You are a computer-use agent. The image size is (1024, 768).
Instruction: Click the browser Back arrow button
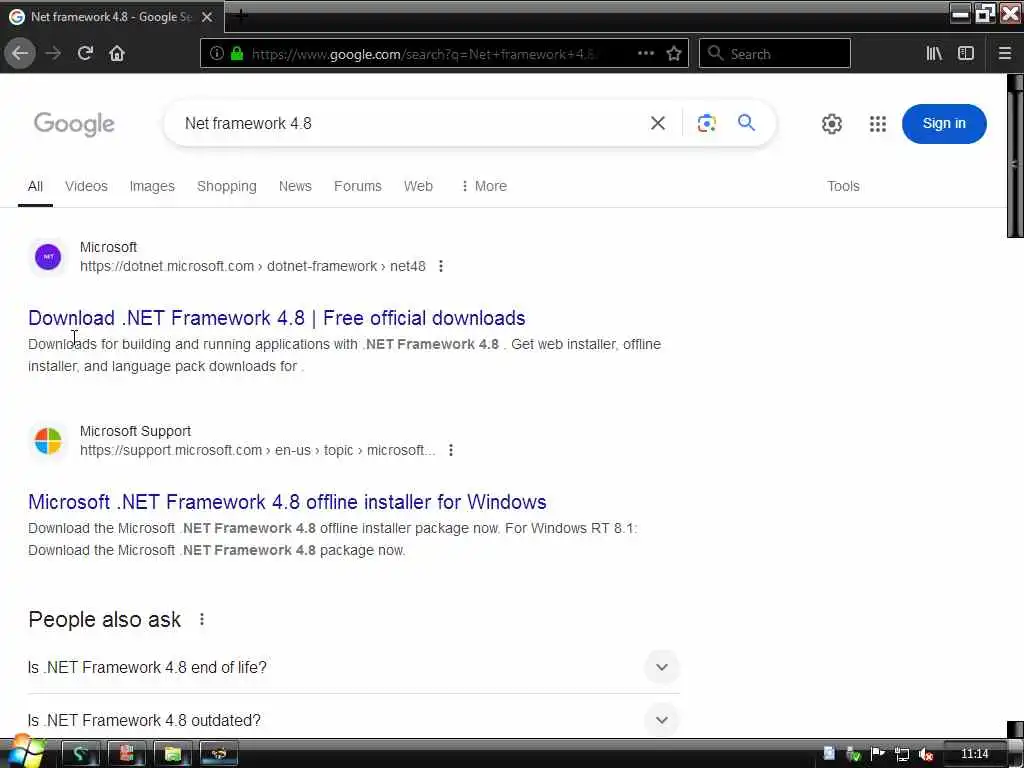[20, 53]
